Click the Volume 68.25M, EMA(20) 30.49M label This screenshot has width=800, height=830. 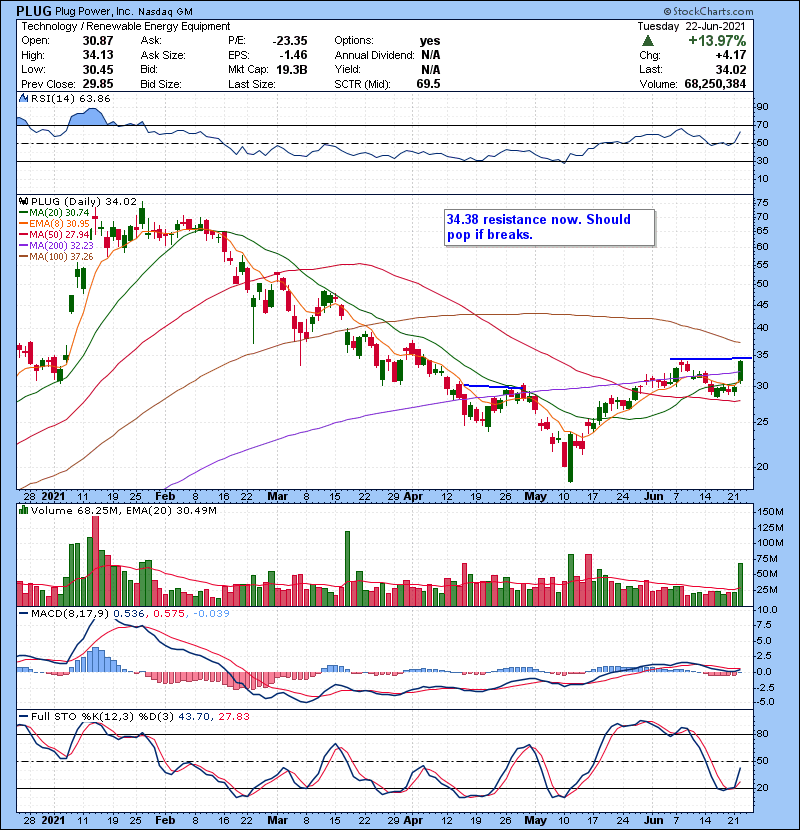(123, 511)
